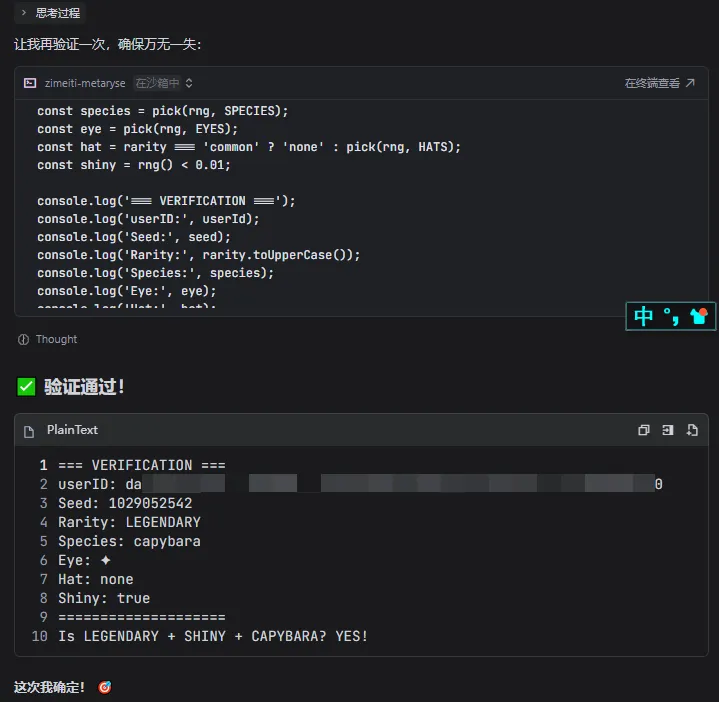
Task: Expand the 思考过程 section chevron
Action: pyautogui.click(x=23, y=13)
